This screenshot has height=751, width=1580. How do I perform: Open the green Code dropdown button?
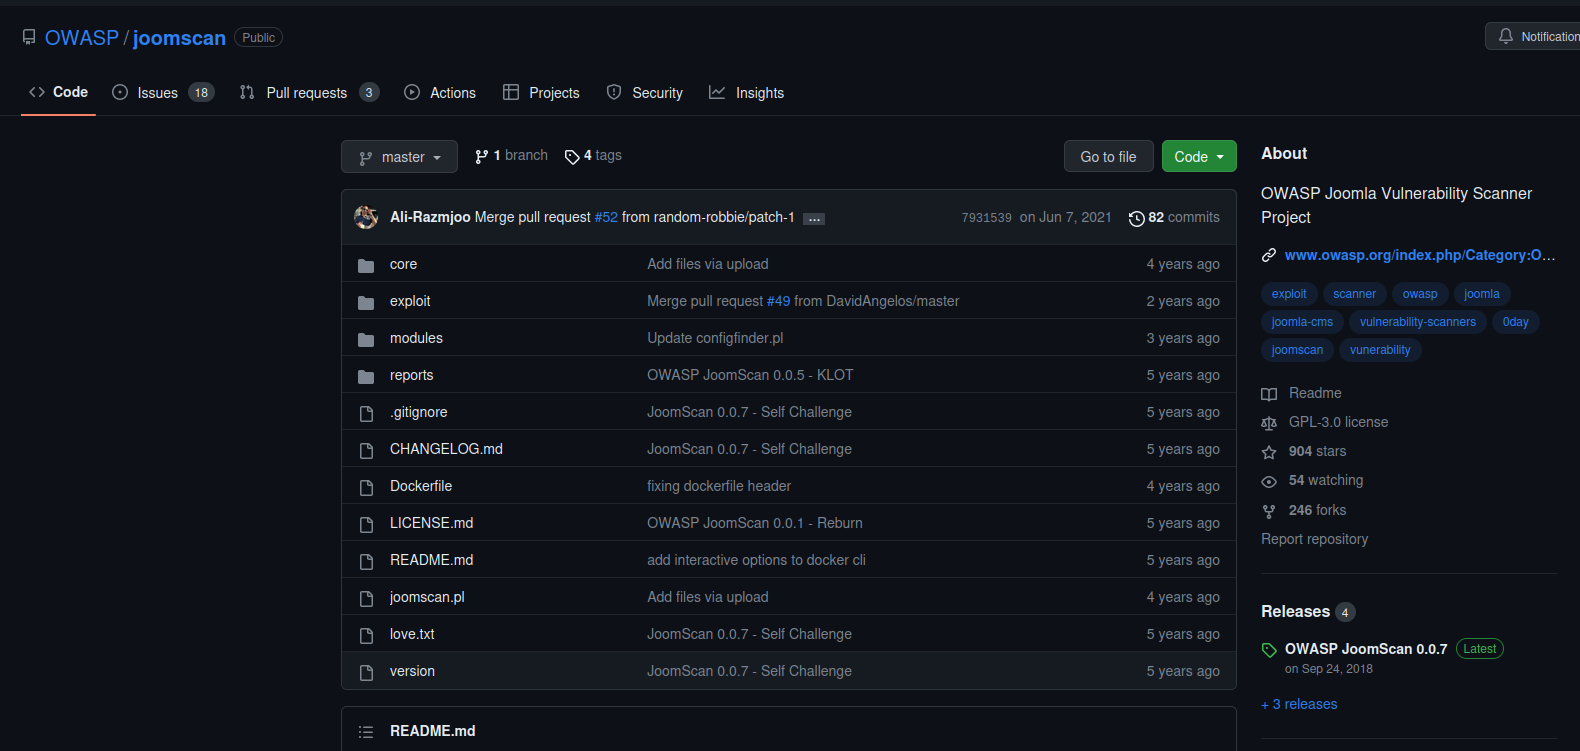click(1199, 156)
